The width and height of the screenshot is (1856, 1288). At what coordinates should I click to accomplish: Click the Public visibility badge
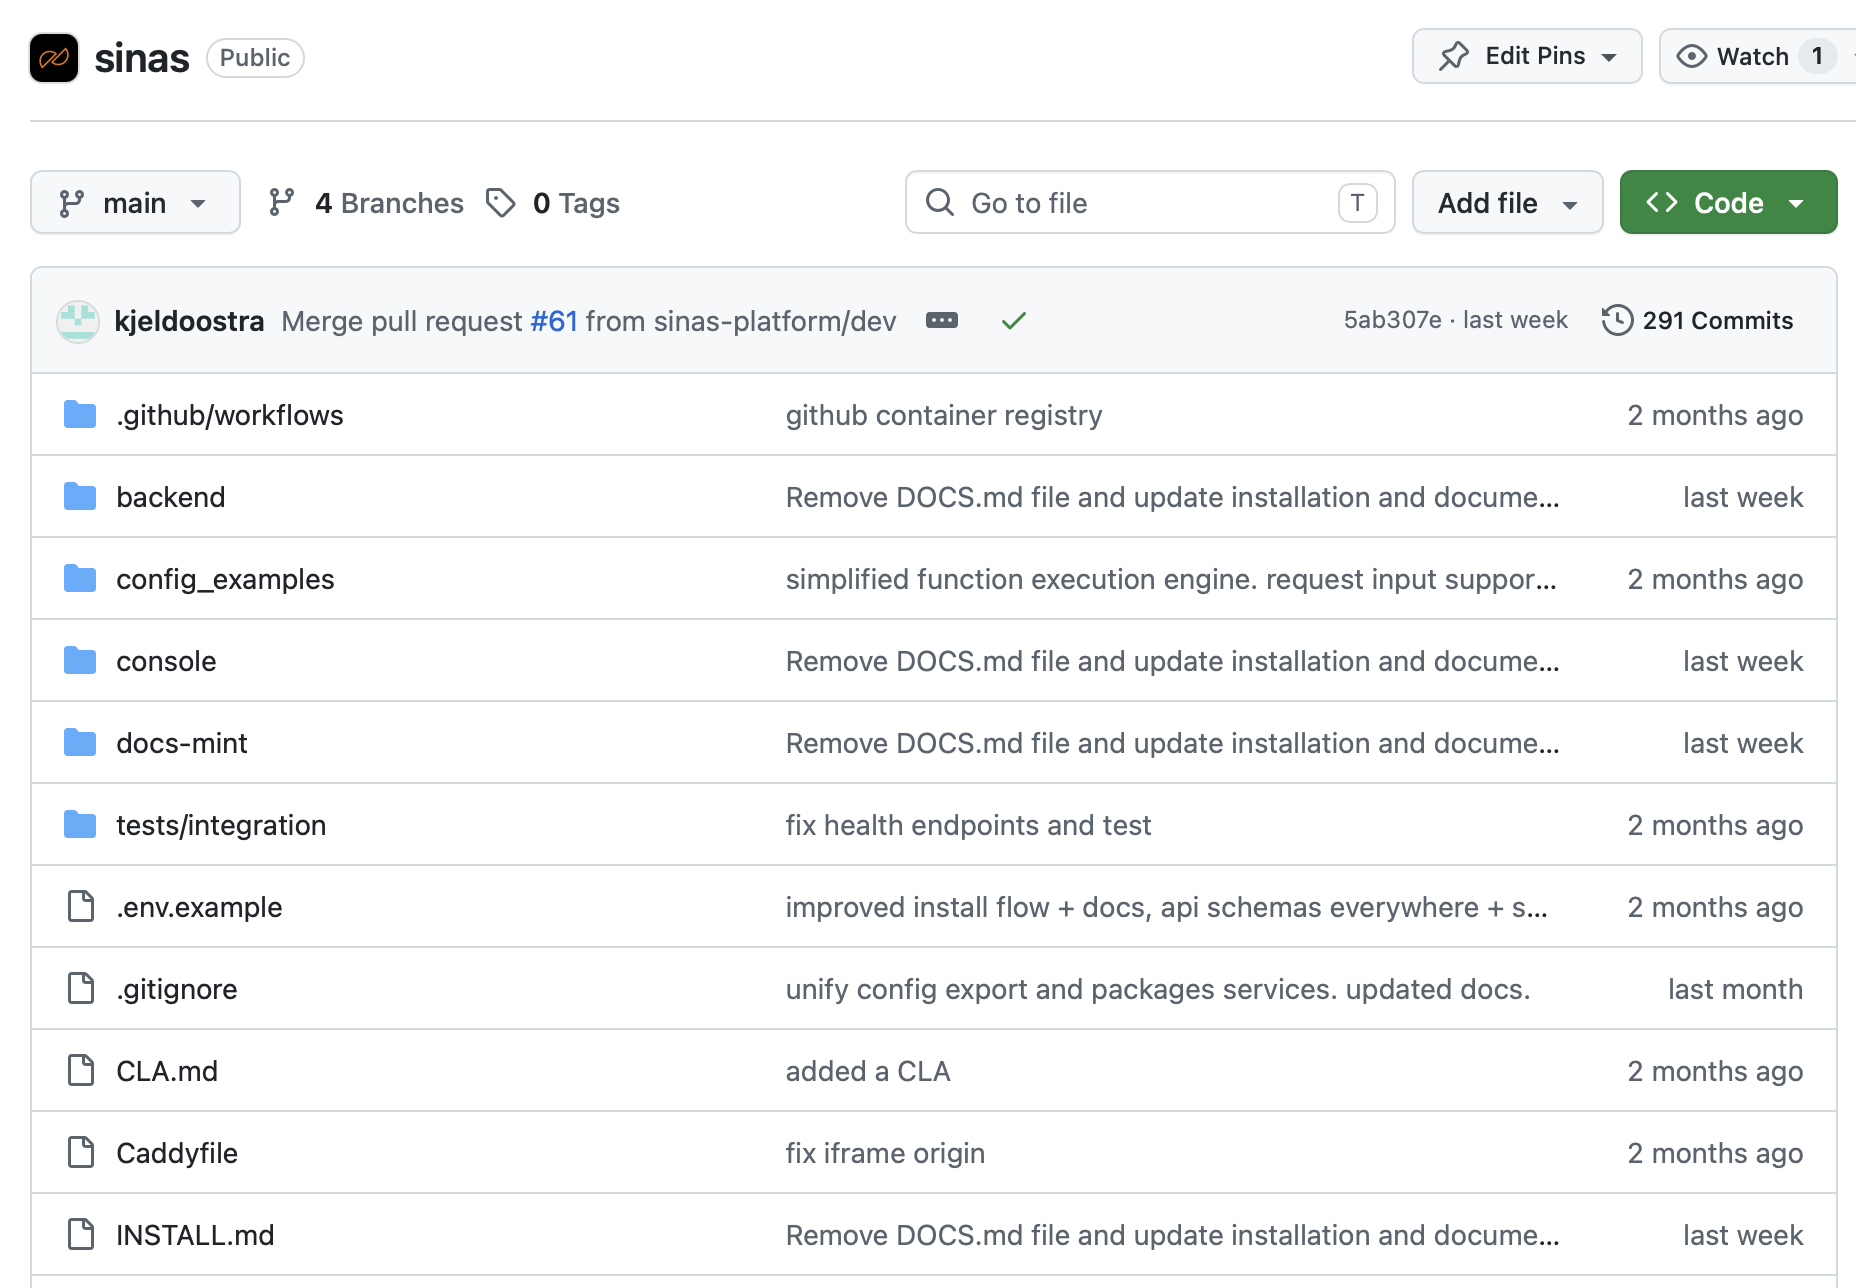[255, 58]
